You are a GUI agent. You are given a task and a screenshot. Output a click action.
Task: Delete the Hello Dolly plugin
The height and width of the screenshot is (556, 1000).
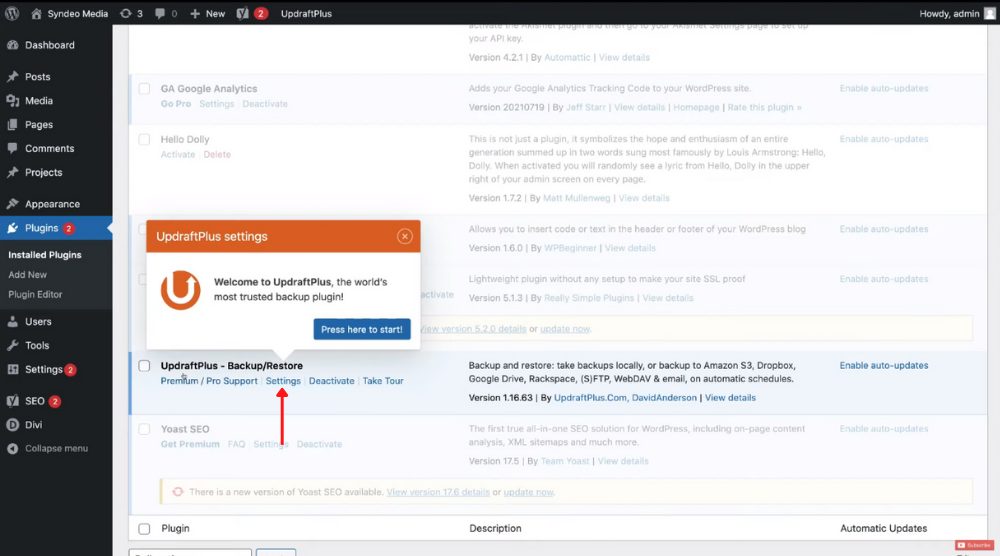(x=217, y=154)
